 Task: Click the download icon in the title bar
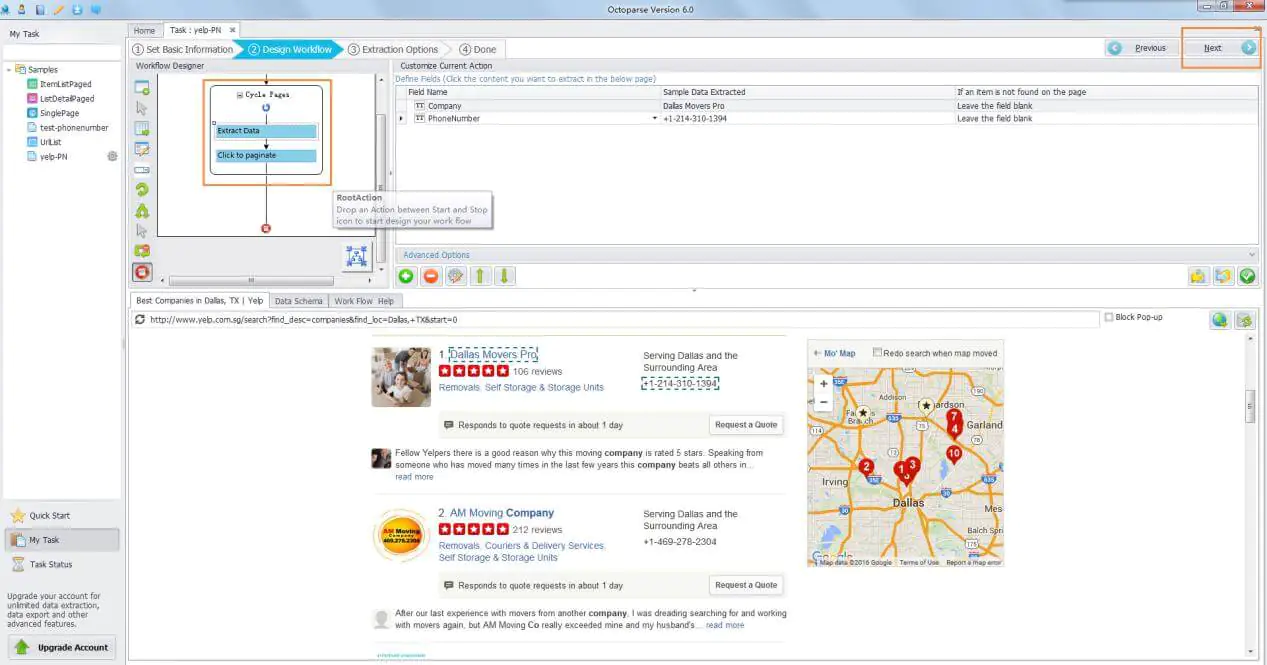point(76,8)
